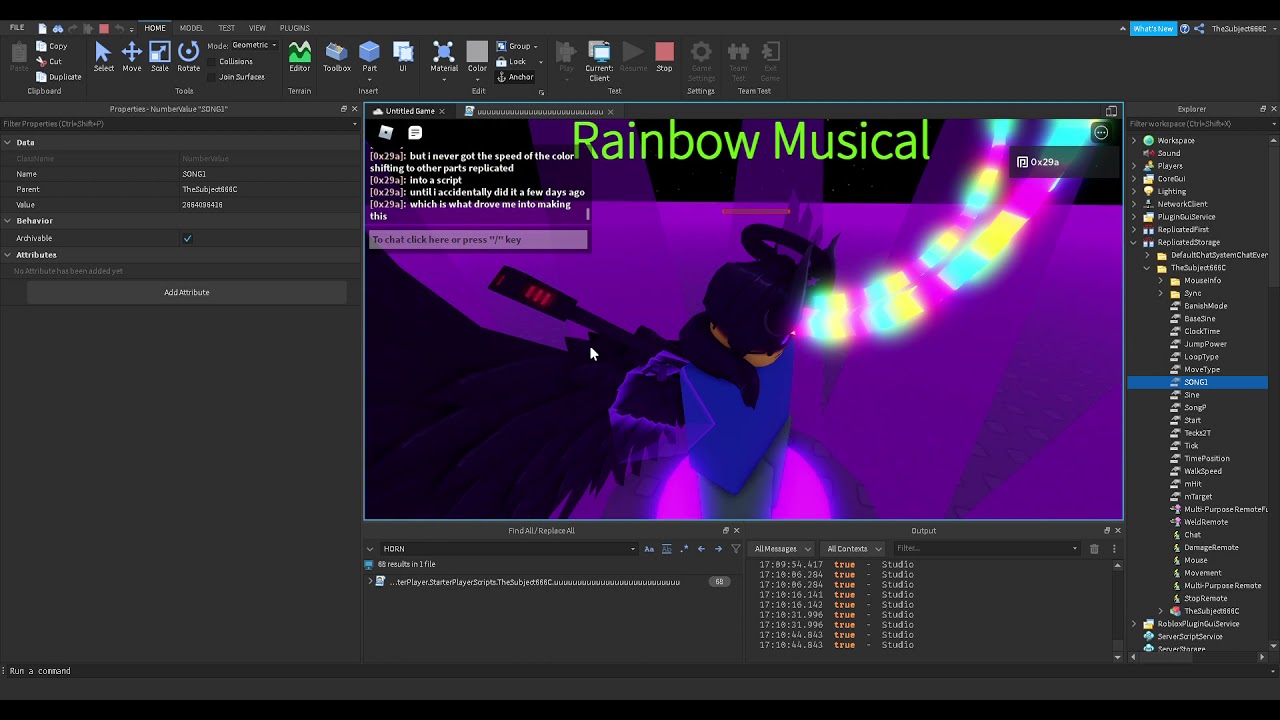1280x720 pixels.
Task: Collapse the Attributes section
Action: coord(7,255)
